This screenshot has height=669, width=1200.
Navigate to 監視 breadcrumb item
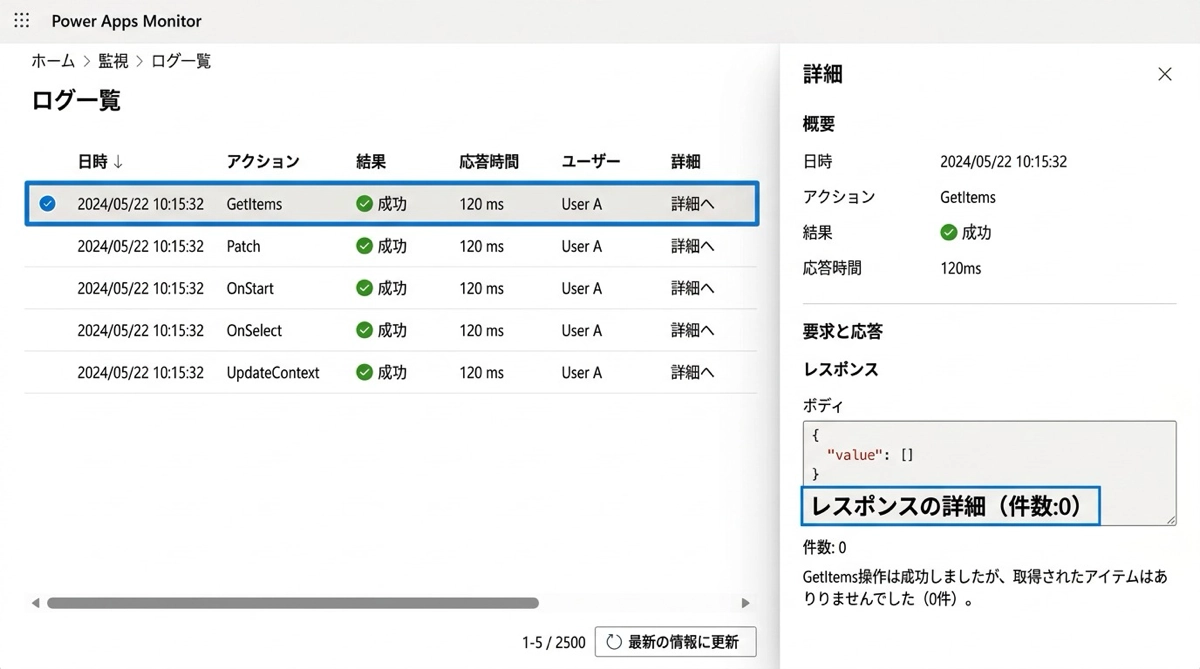(113, 61)
